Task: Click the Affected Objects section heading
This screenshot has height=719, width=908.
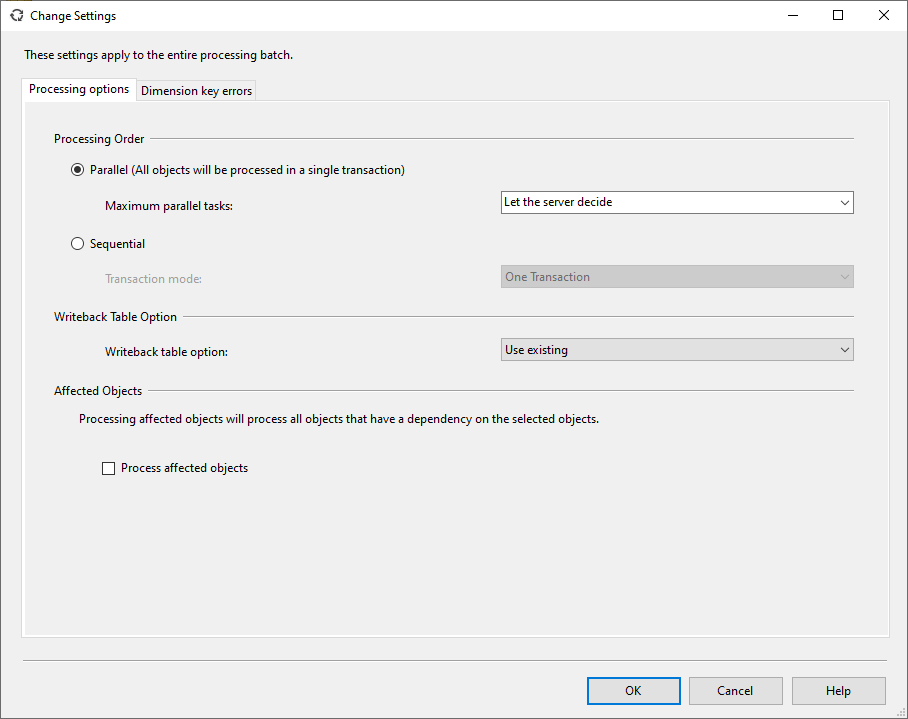Action: coord(98,391)
